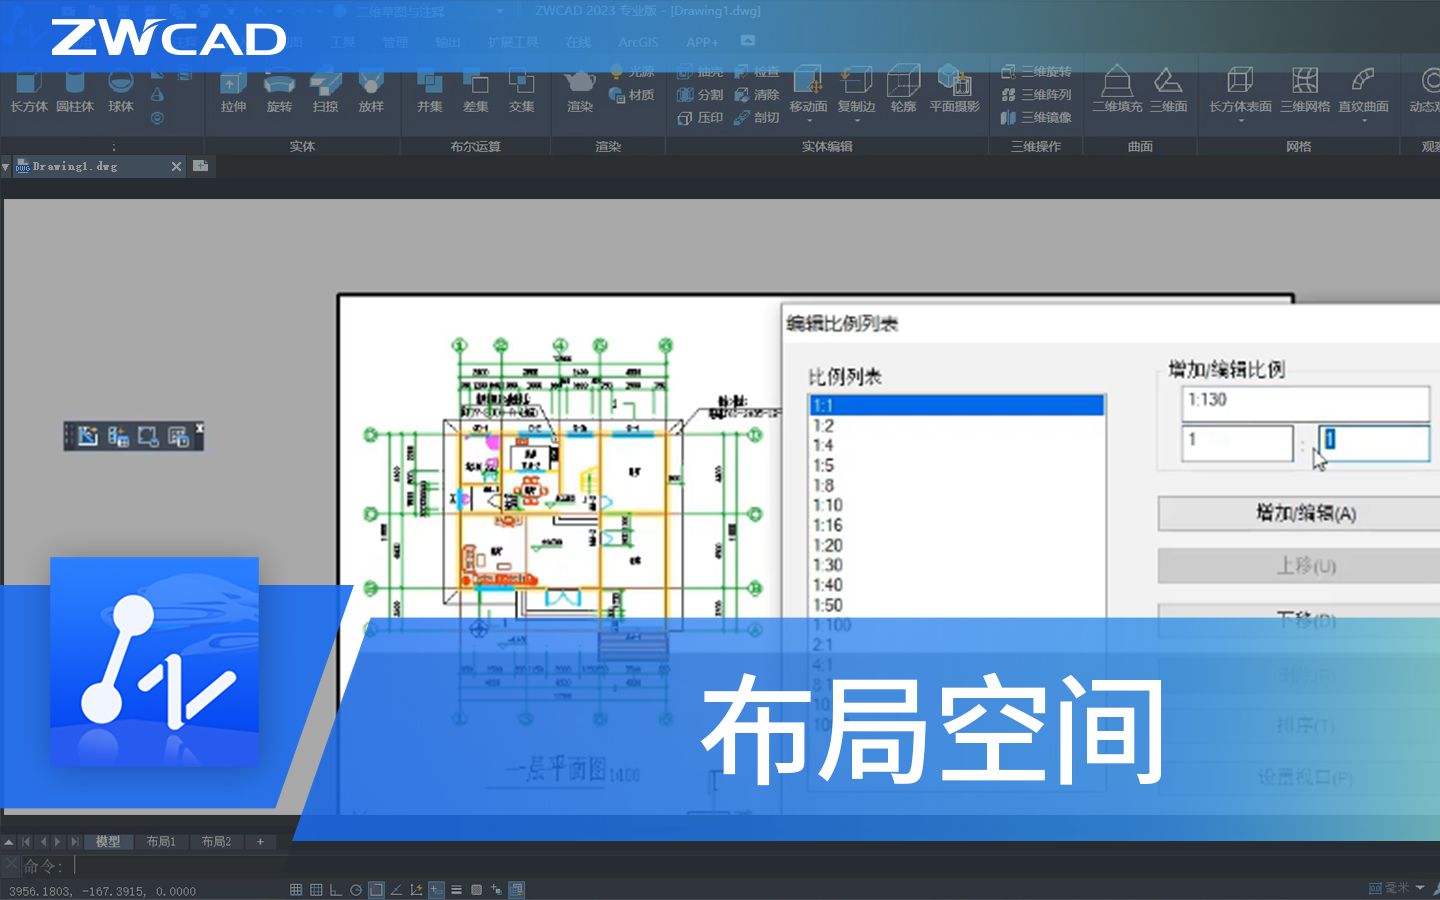Toggle lineweight display in status bar
Viewport: 1440px width, 900px height.
456,889
